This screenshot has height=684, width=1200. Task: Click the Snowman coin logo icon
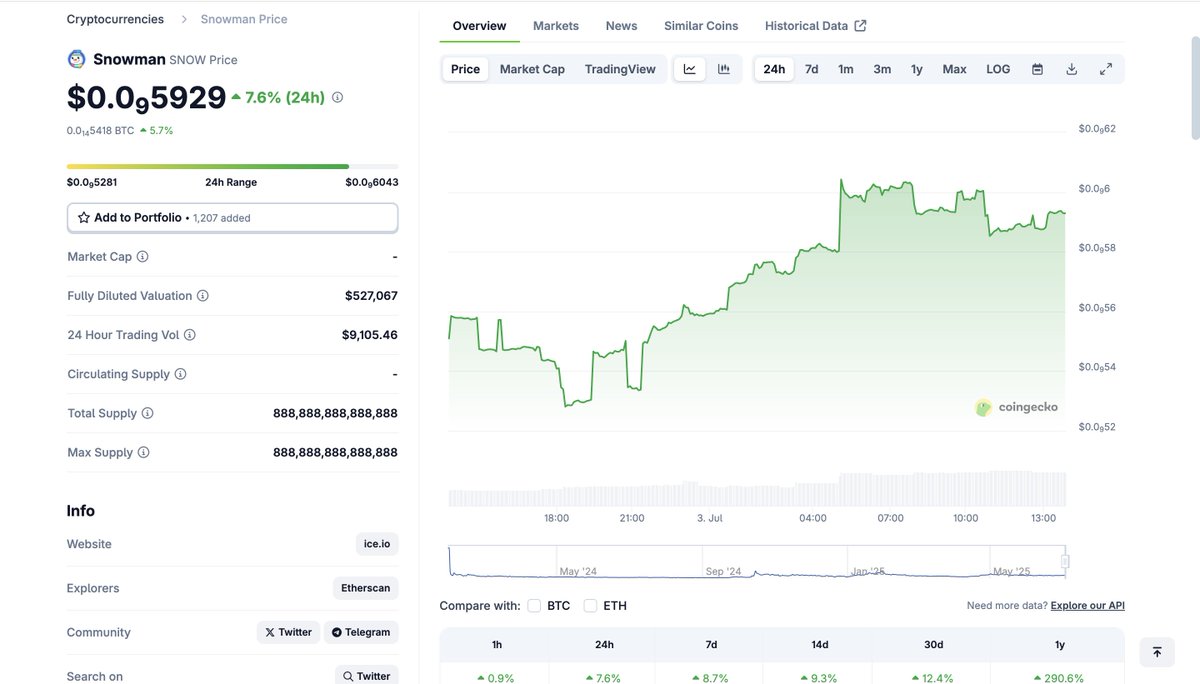[77, 59]
